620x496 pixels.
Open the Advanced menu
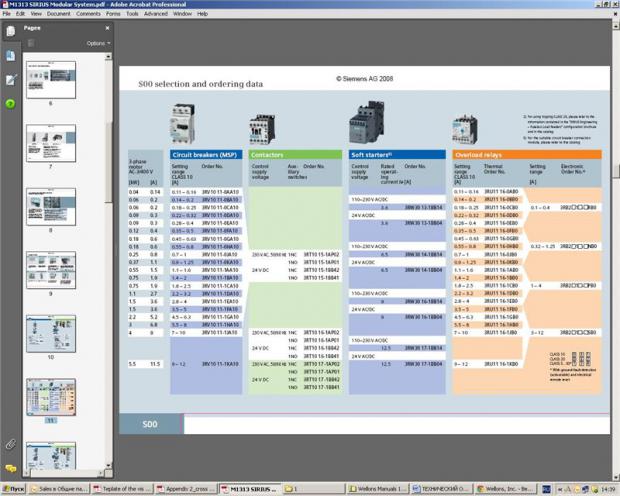156,13
